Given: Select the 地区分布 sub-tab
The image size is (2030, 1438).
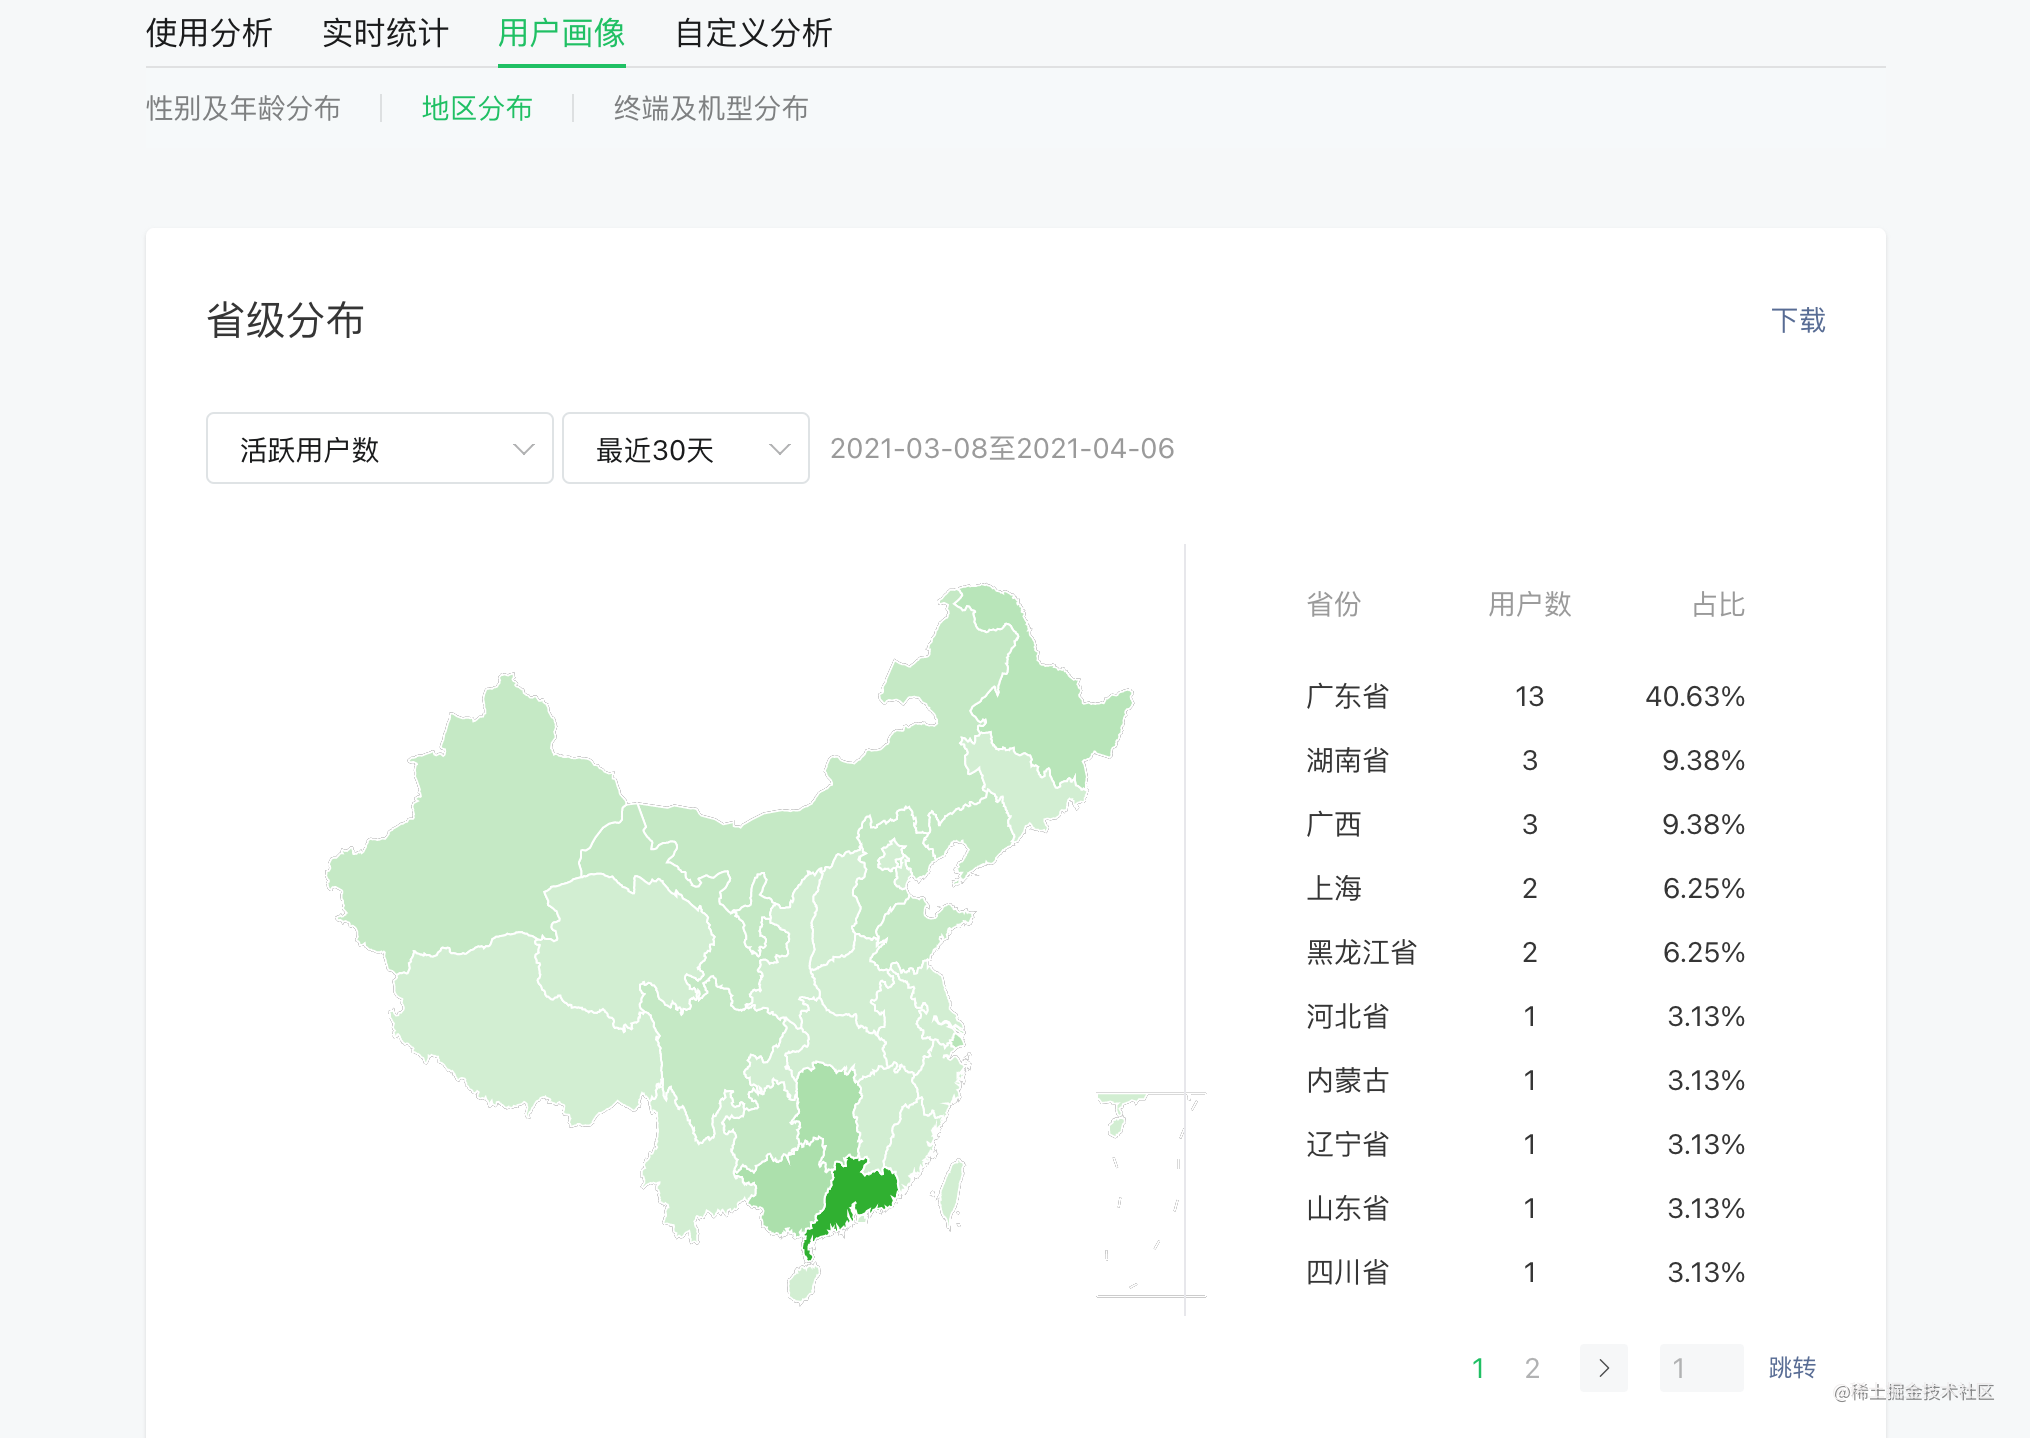Looking at the screenshot, I should (477, 108).
